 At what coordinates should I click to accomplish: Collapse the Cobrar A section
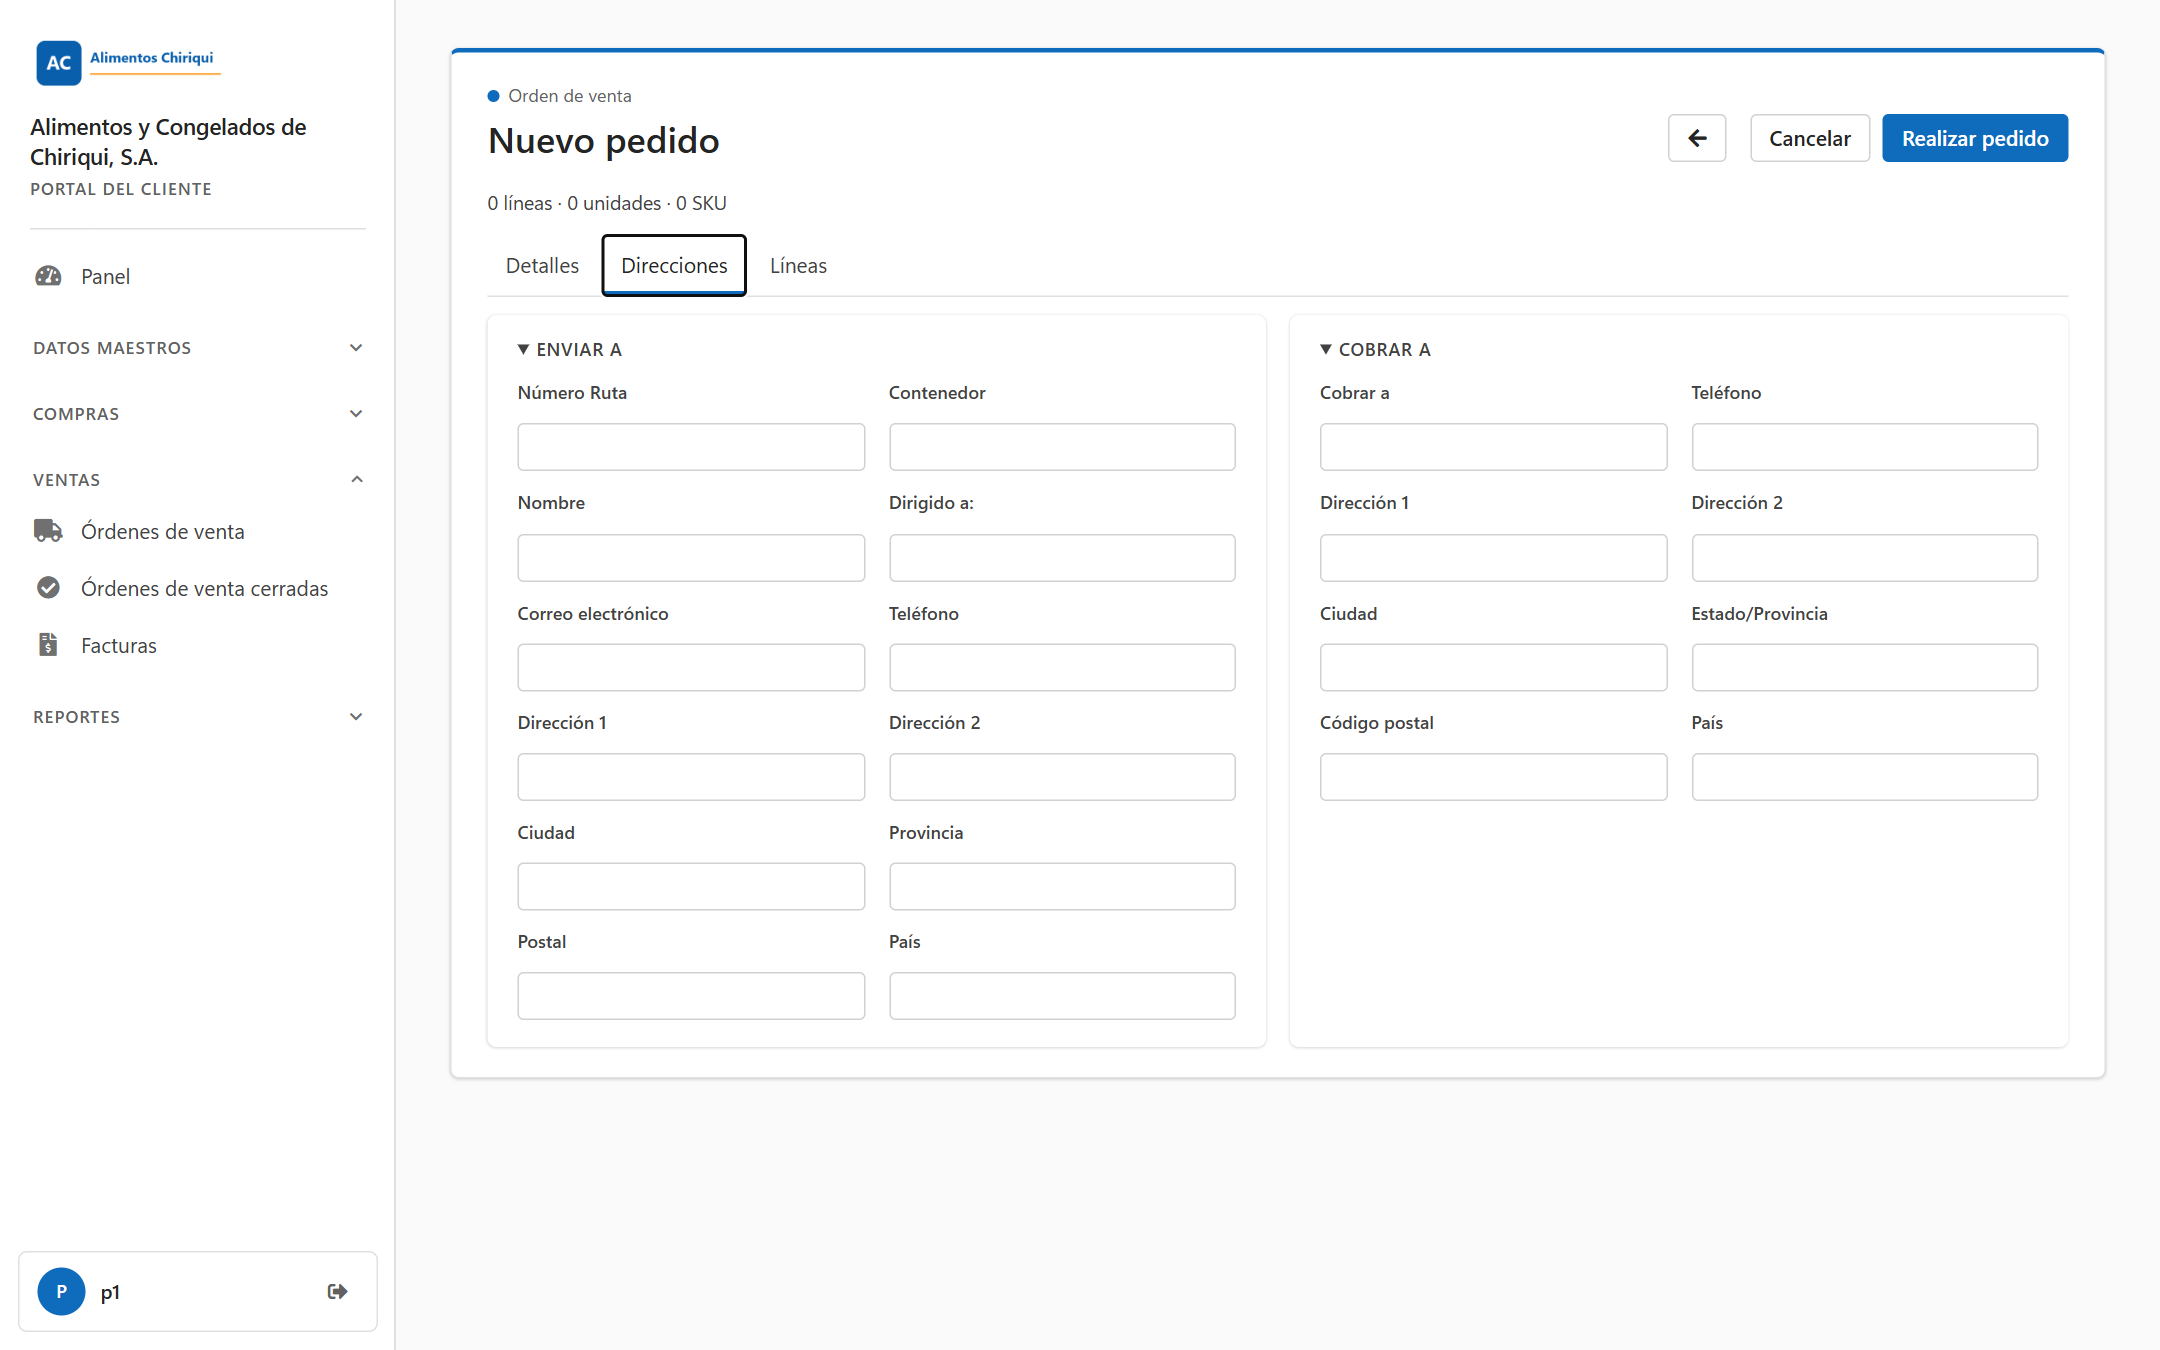click(x=1375, y=349)
